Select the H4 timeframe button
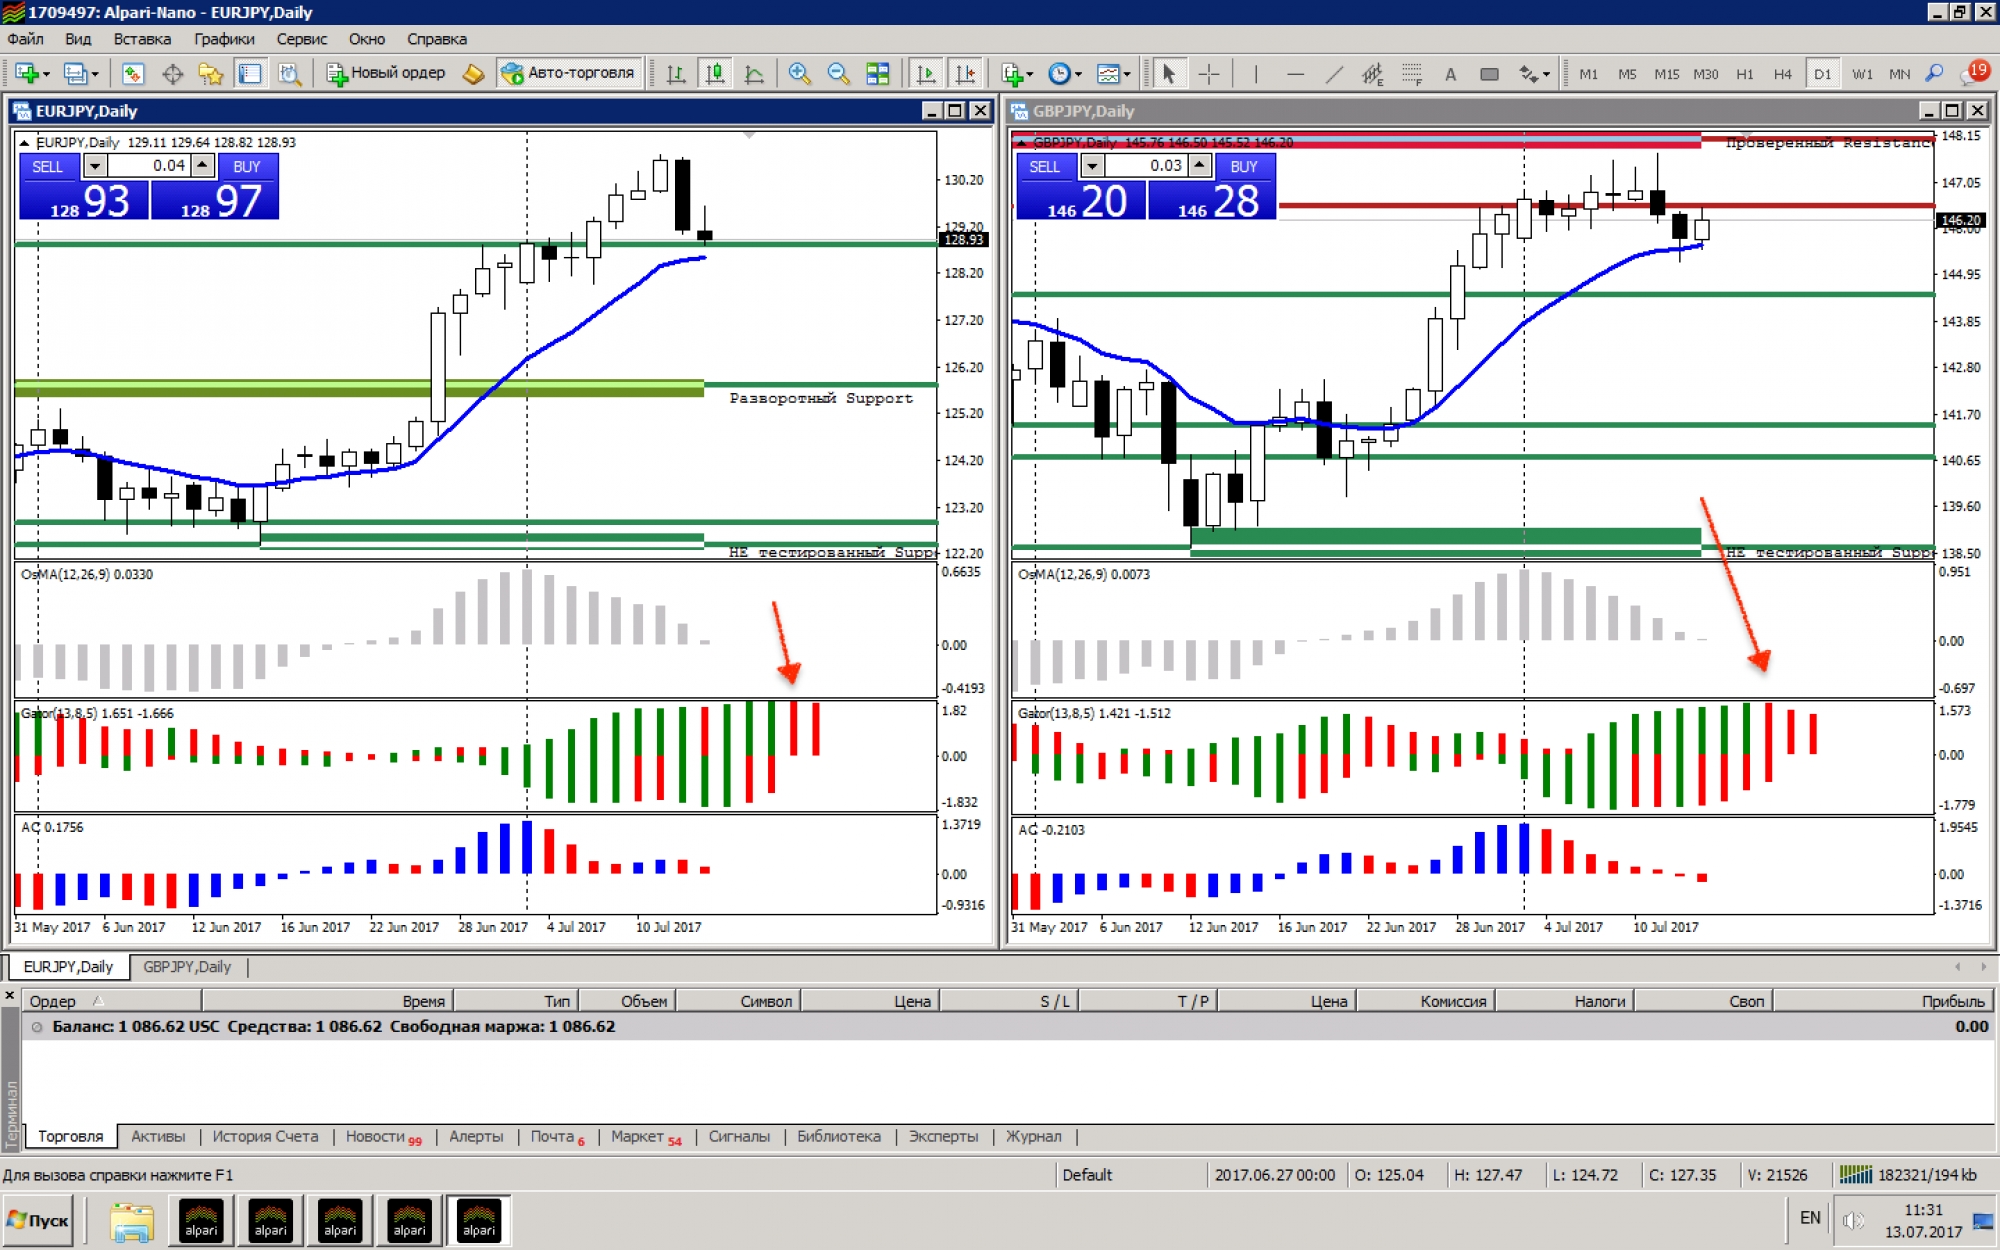The height and width of the screenshot is (1250, 2000). pos(1782,74)
